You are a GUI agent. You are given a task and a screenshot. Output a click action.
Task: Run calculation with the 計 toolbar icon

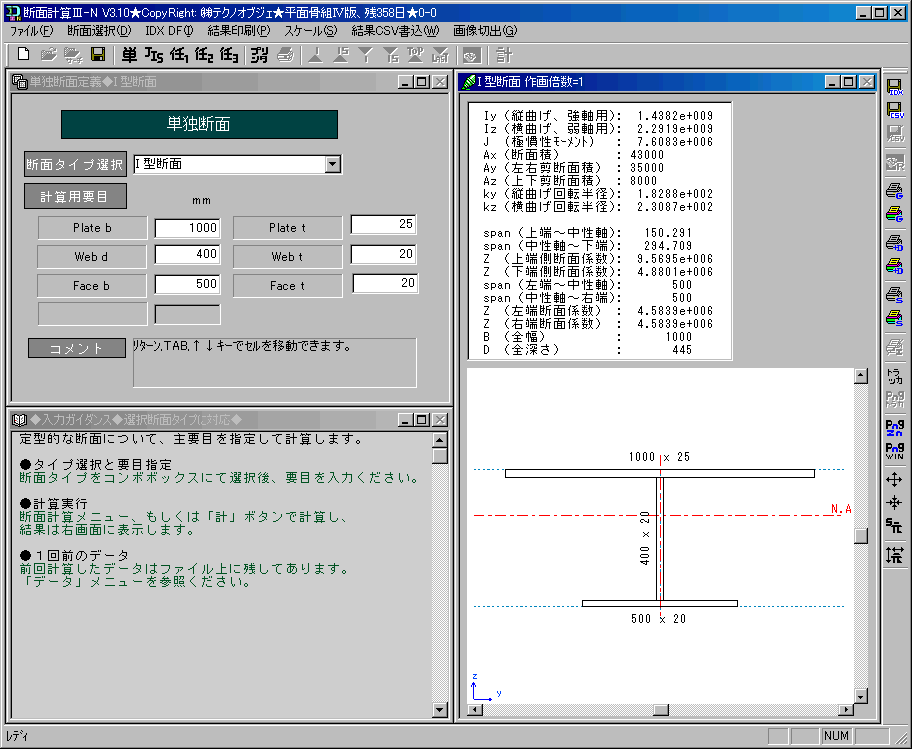coord(505,54)
